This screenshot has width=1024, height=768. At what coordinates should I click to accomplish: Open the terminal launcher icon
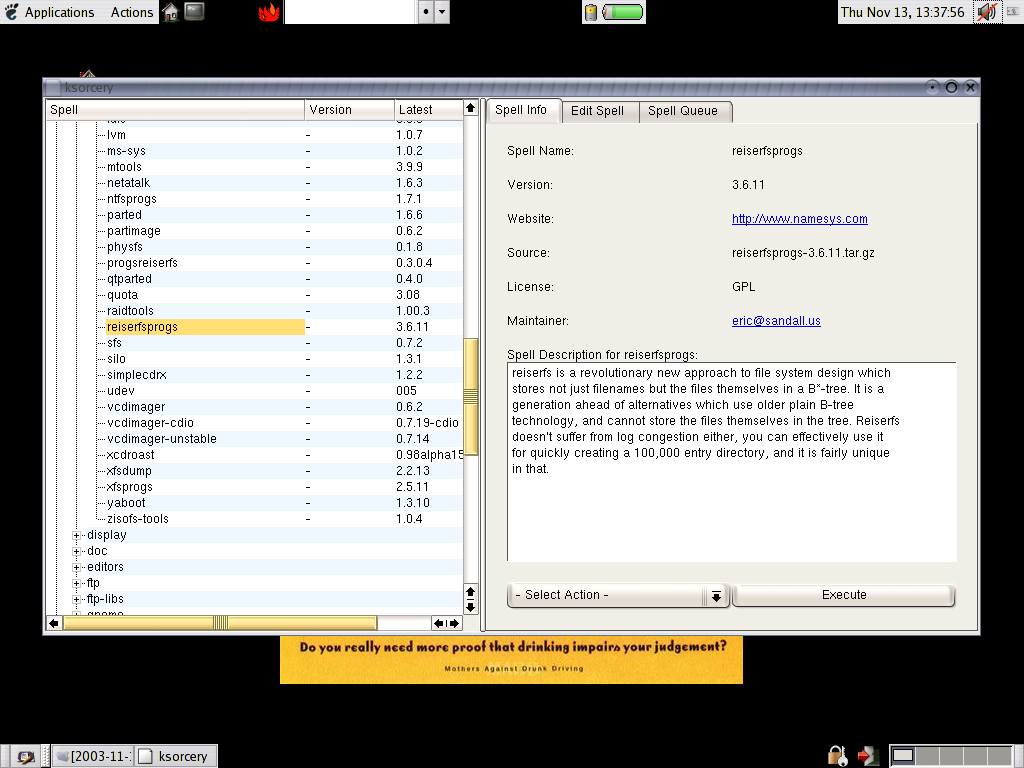coord(195,12)
